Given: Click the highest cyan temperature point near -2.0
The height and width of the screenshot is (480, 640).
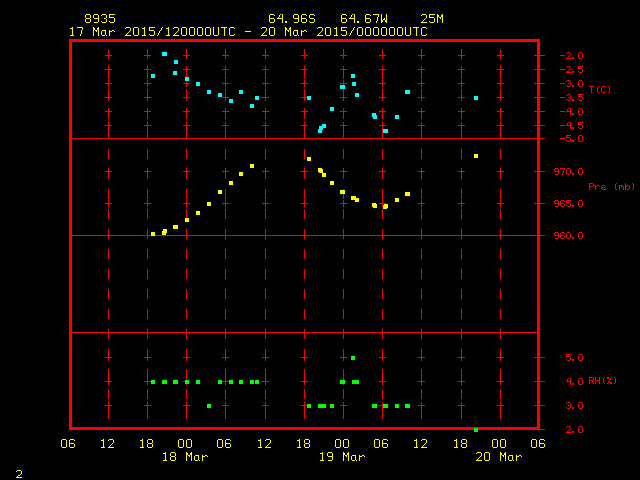Looking at the screenshot, I should click(164, 54).
